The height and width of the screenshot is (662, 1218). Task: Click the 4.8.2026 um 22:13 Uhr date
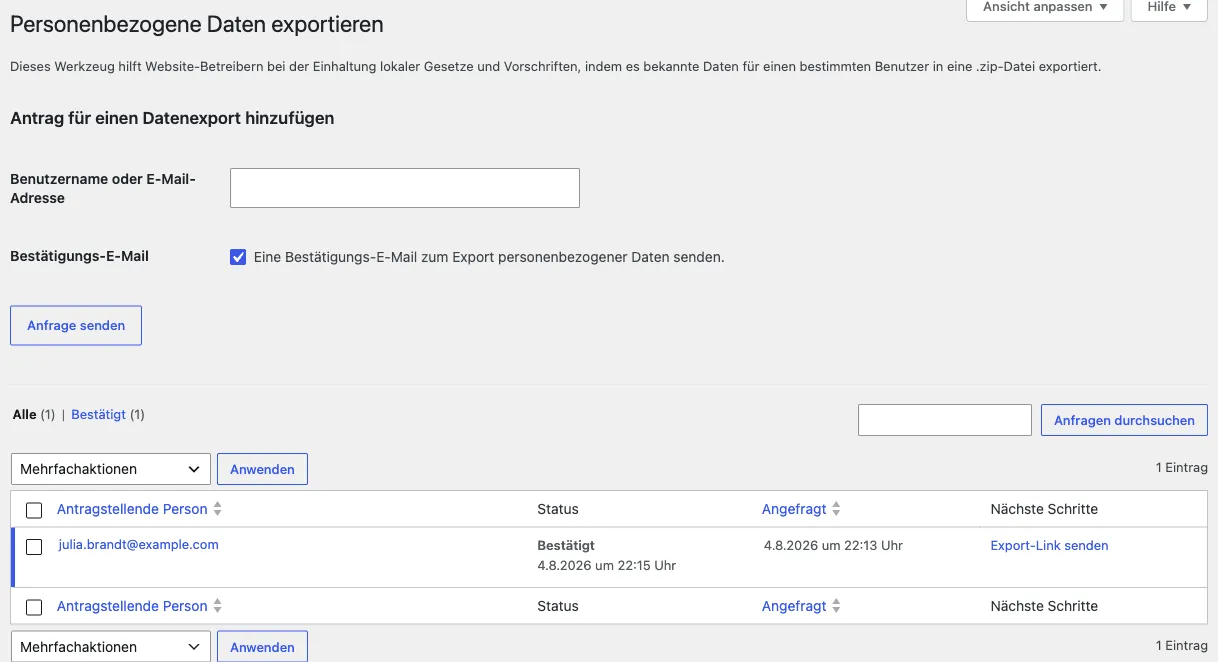833,546
